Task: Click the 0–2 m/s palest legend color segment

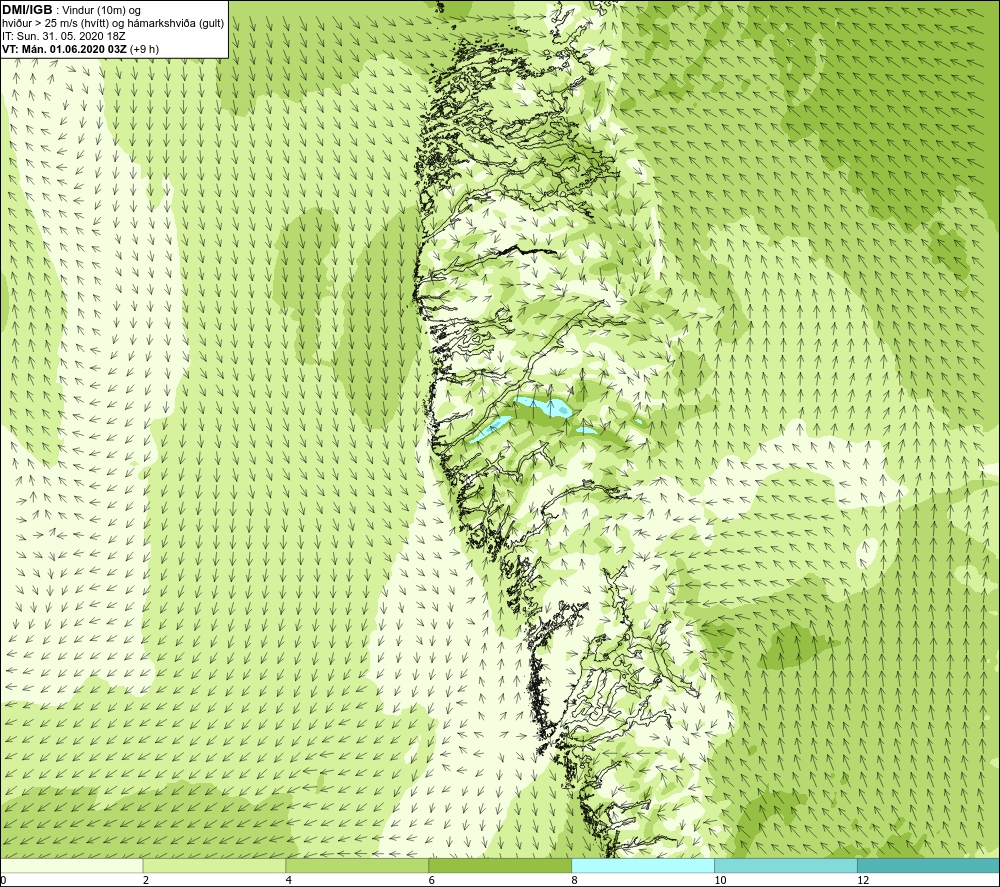Action: (x=71, y=865)
